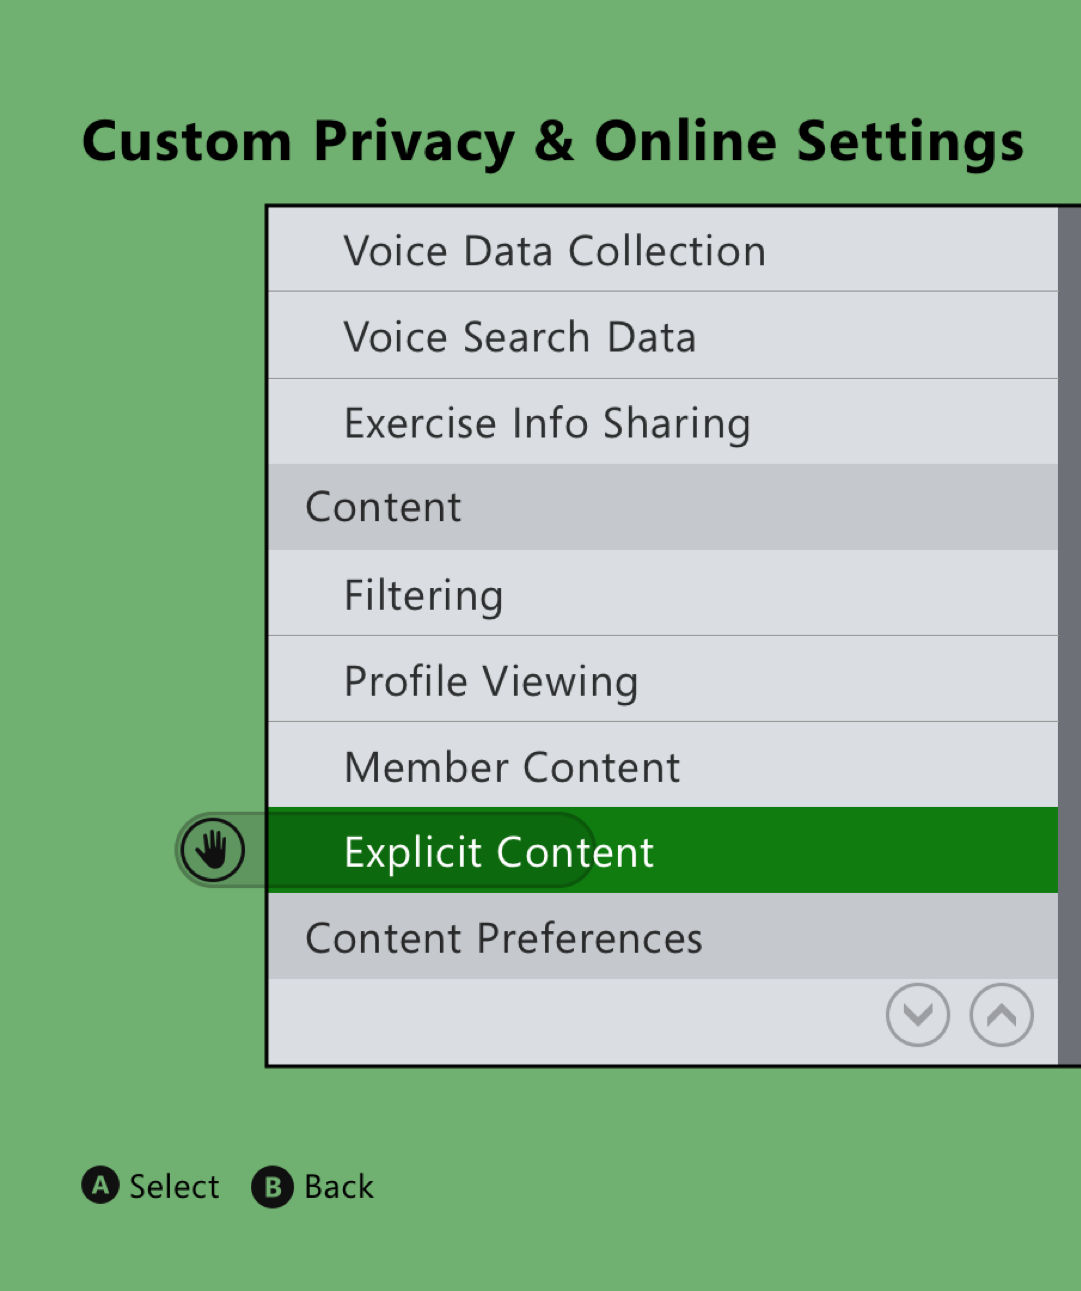Click the Custom Privacy & Online Settings title

click(553, 141)
